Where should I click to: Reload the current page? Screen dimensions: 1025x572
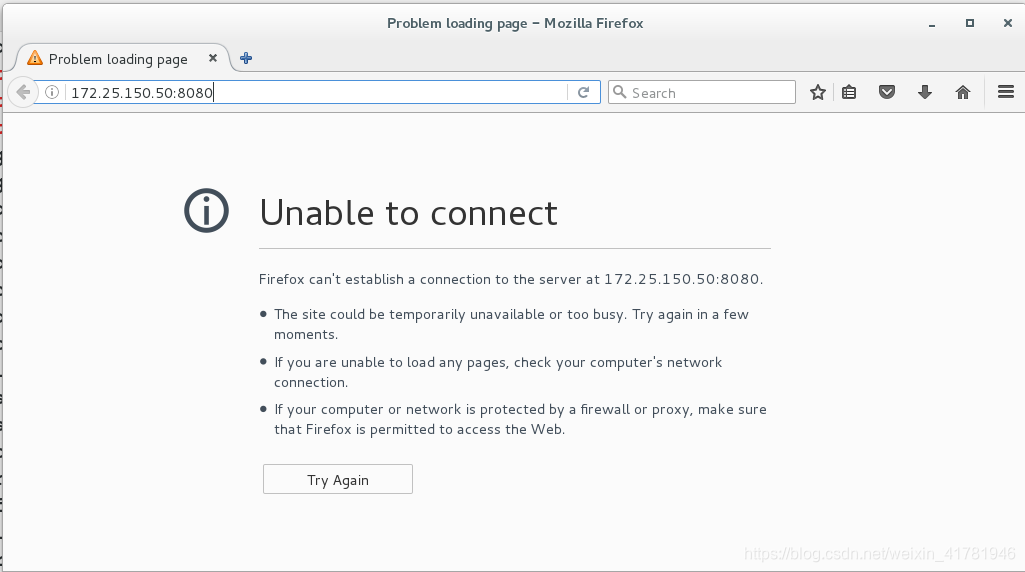584,92
